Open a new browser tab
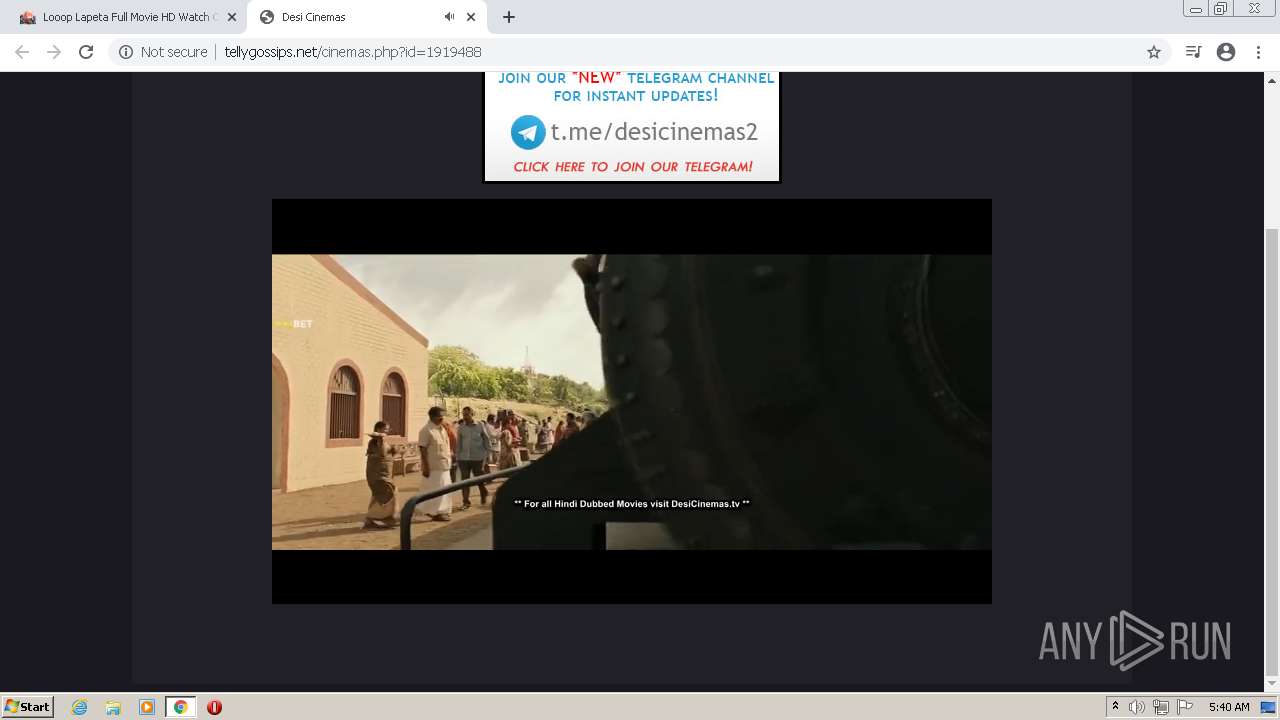 [x=508, y=17]
